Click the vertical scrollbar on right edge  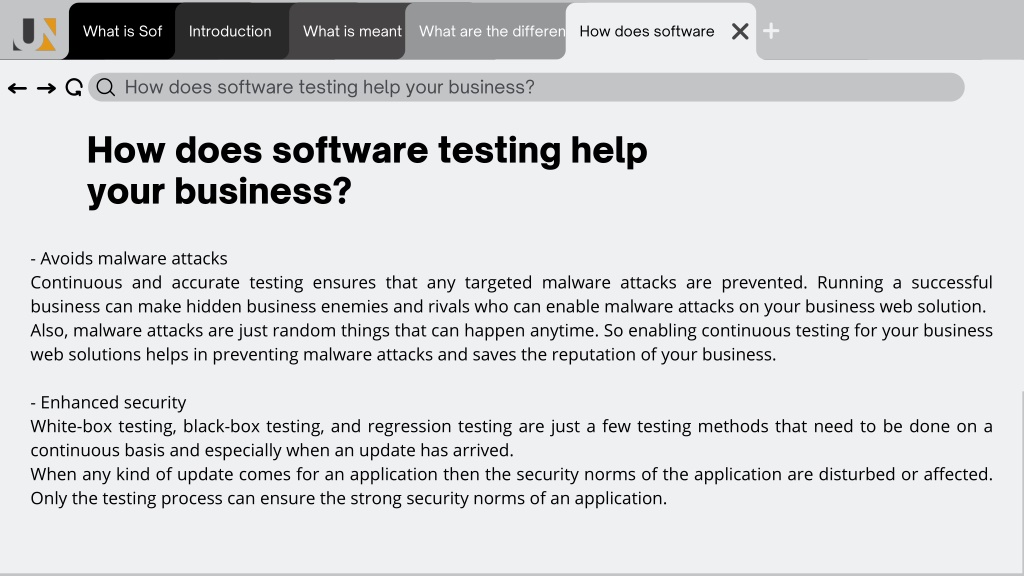1022,482
